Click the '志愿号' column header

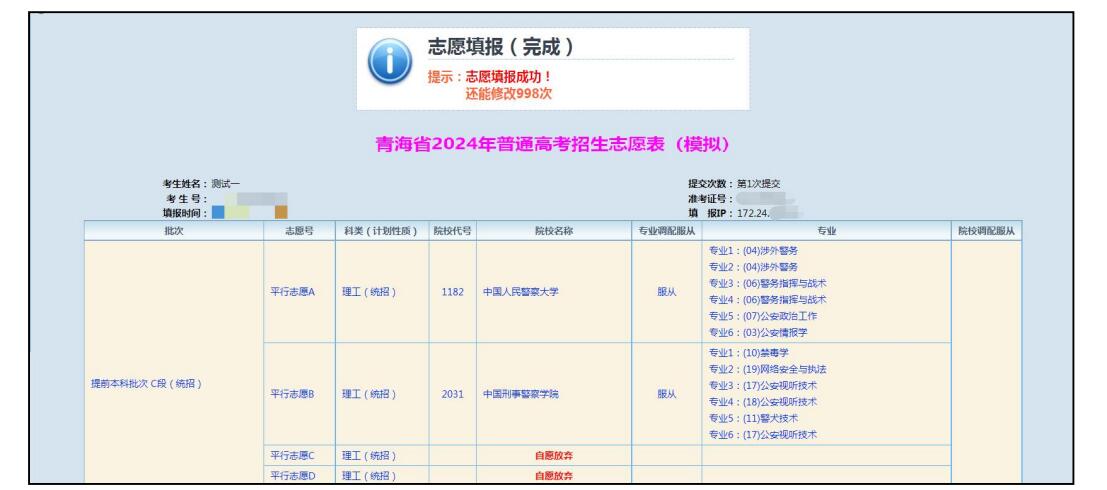pyautogui.click(x=299, y=231)
